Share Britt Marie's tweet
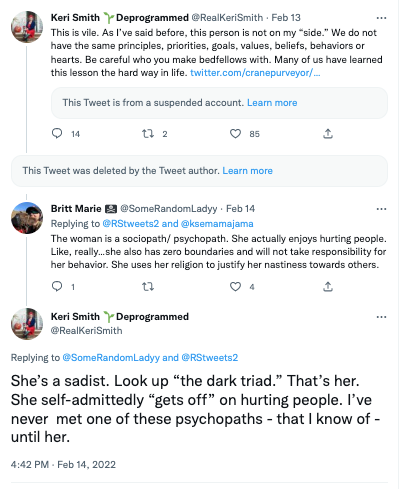Screen dimensions: 399x489 coord(328,286)
